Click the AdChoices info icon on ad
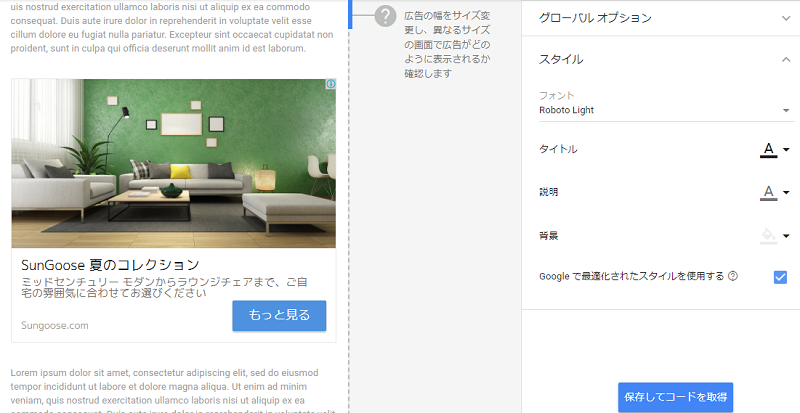The height and width of the screenshot is (413, 800). coord(331,84)
